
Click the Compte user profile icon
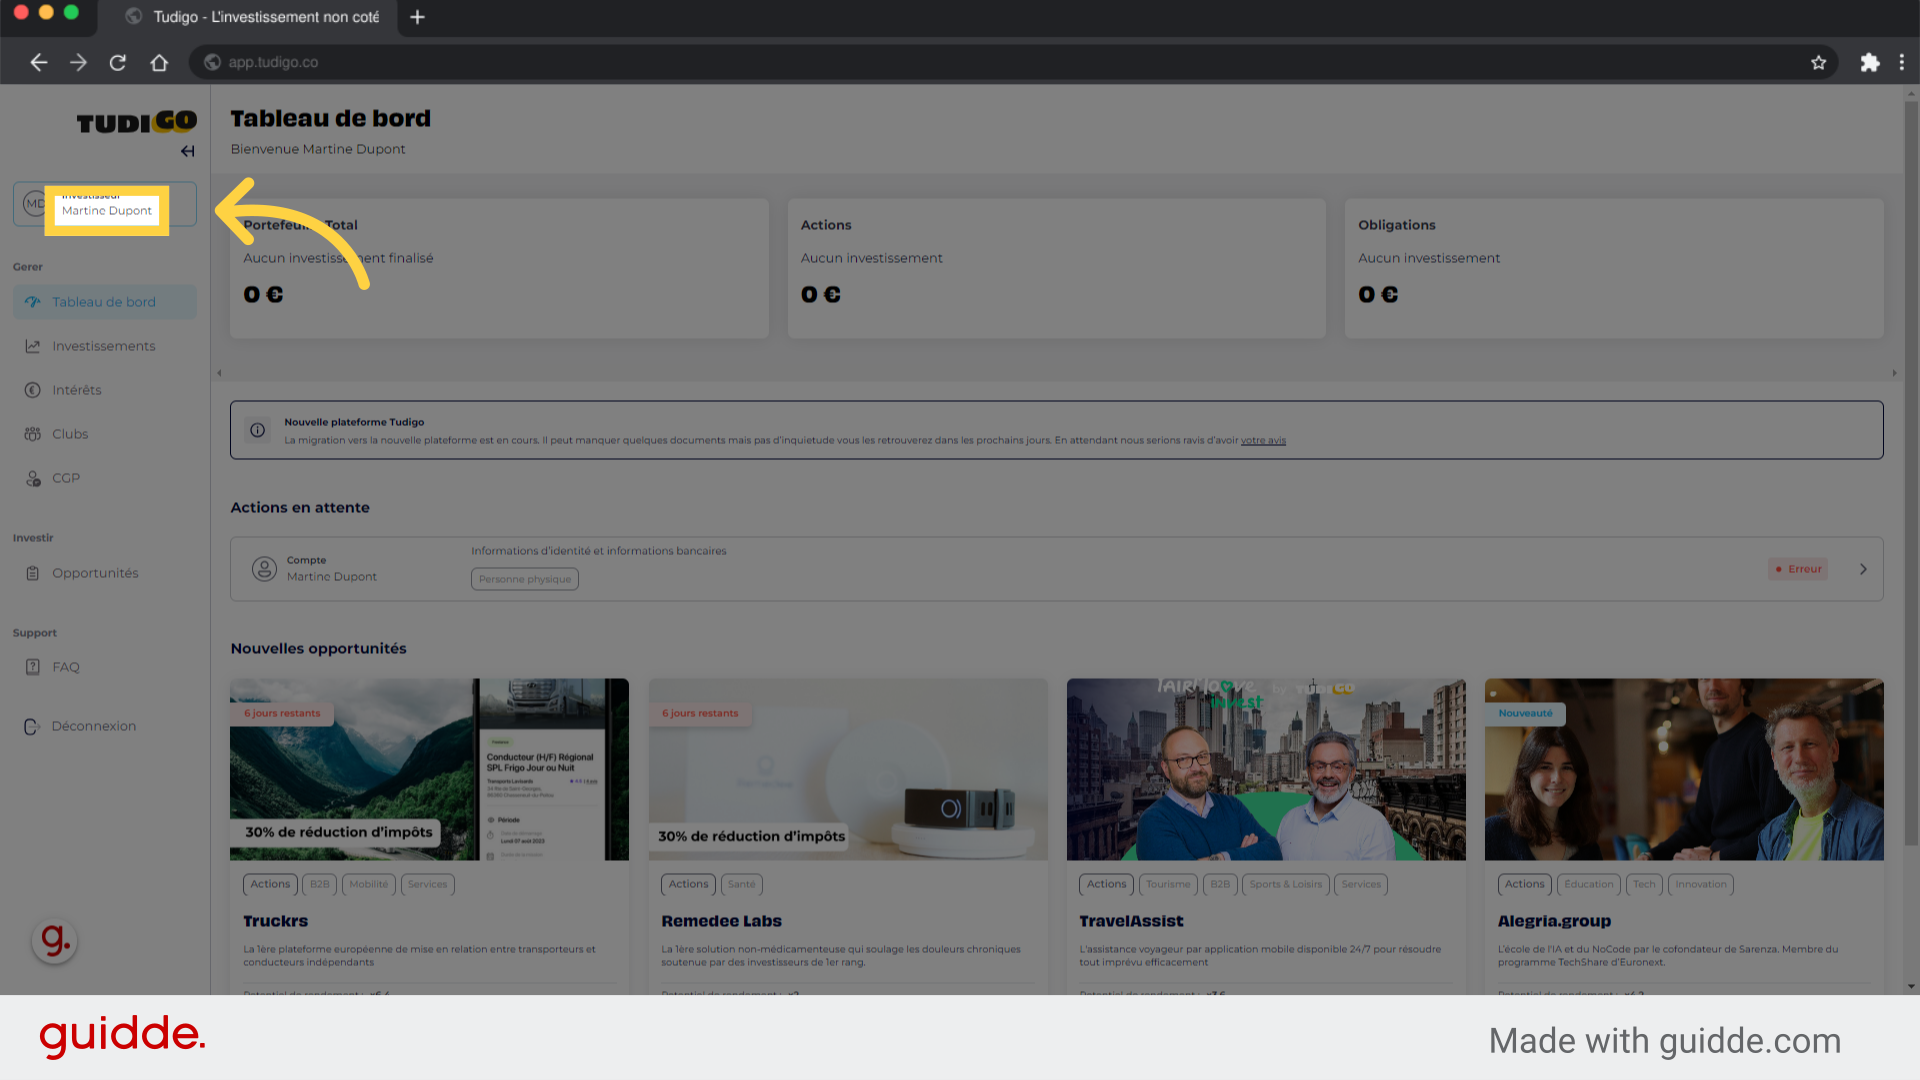[x=264, y=569]
